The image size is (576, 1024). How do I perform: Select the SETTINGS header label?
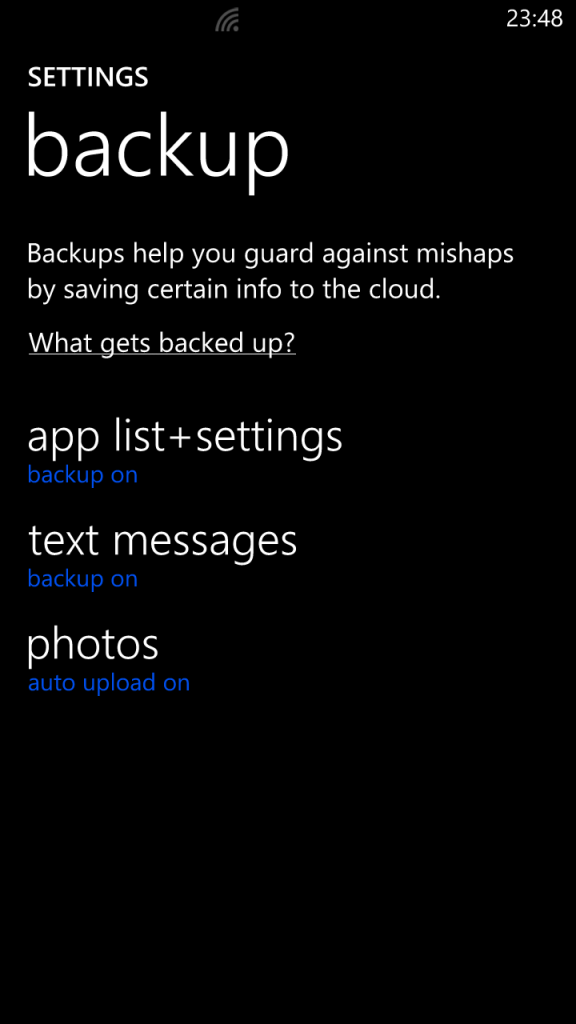point(88,77)
